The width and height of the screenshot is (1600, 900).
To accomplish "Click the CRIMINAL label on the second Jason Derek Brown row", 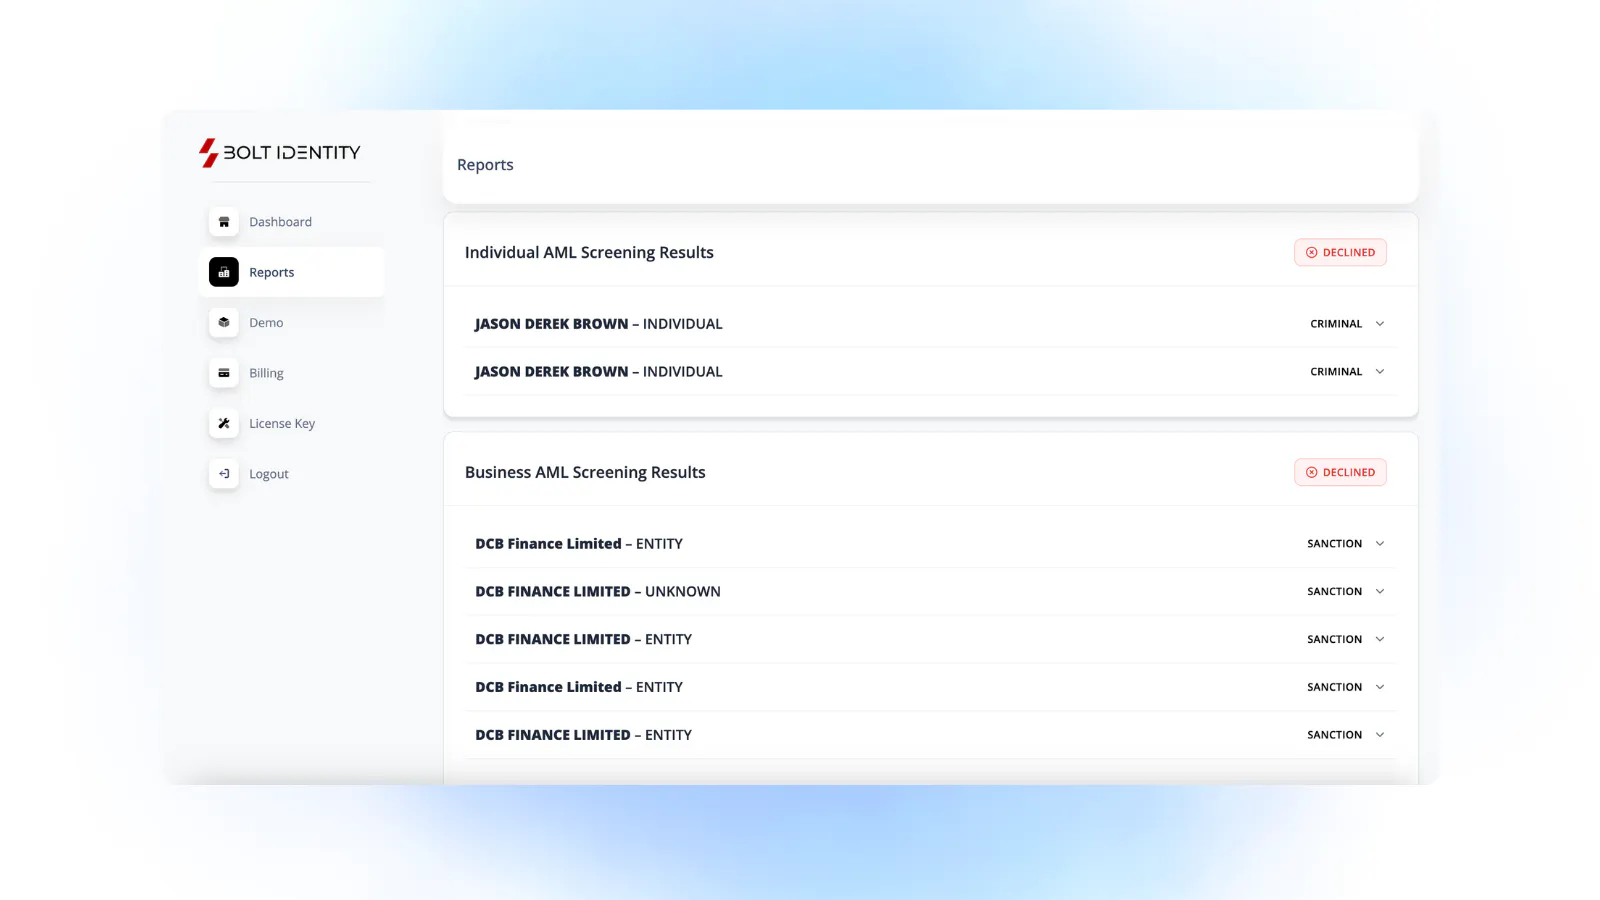I will tap(1336, 372).
